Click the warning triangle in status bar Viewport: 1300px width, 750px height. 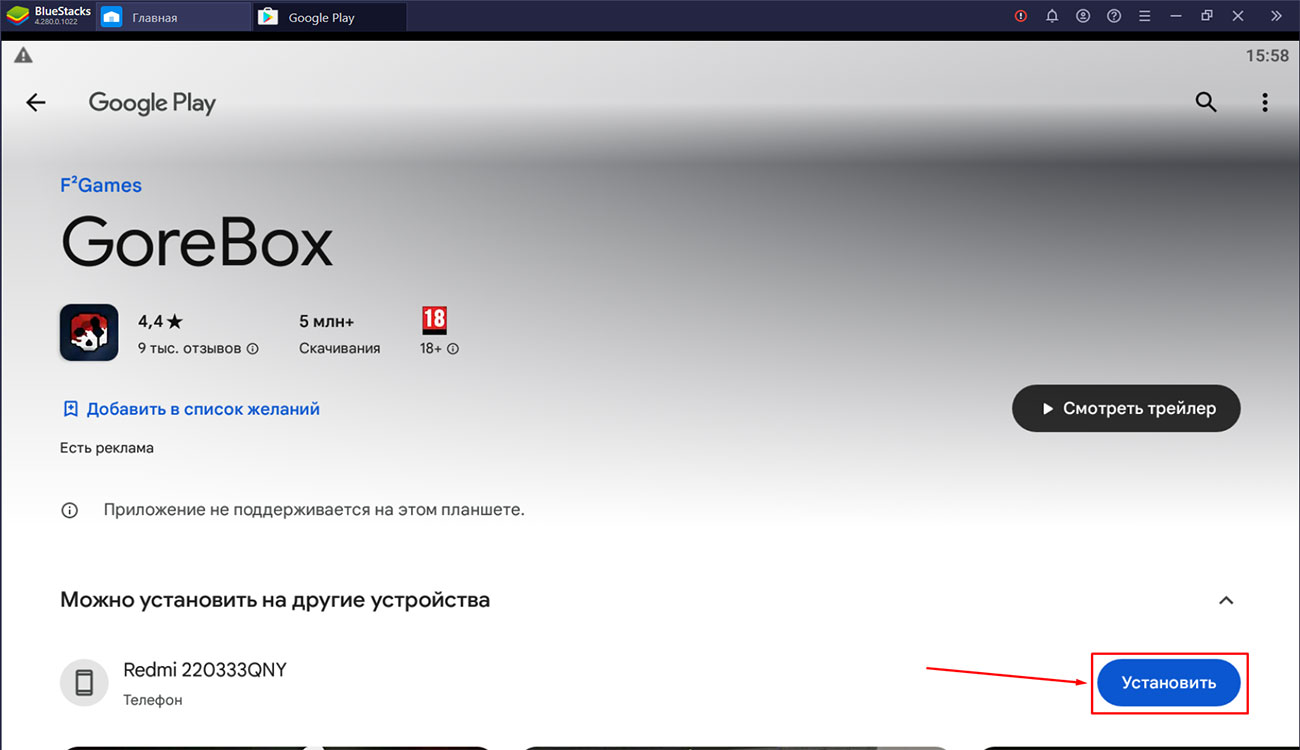click(23, 56)
